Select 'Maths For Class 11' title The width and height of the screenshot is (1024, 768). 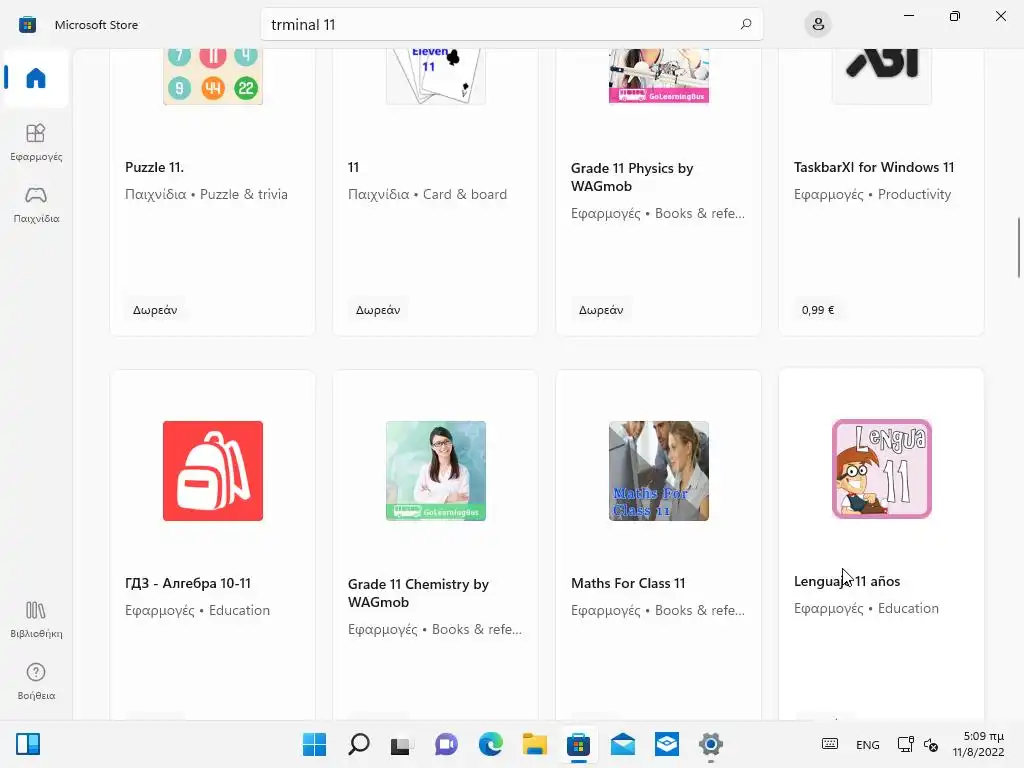tap(628, 583)
